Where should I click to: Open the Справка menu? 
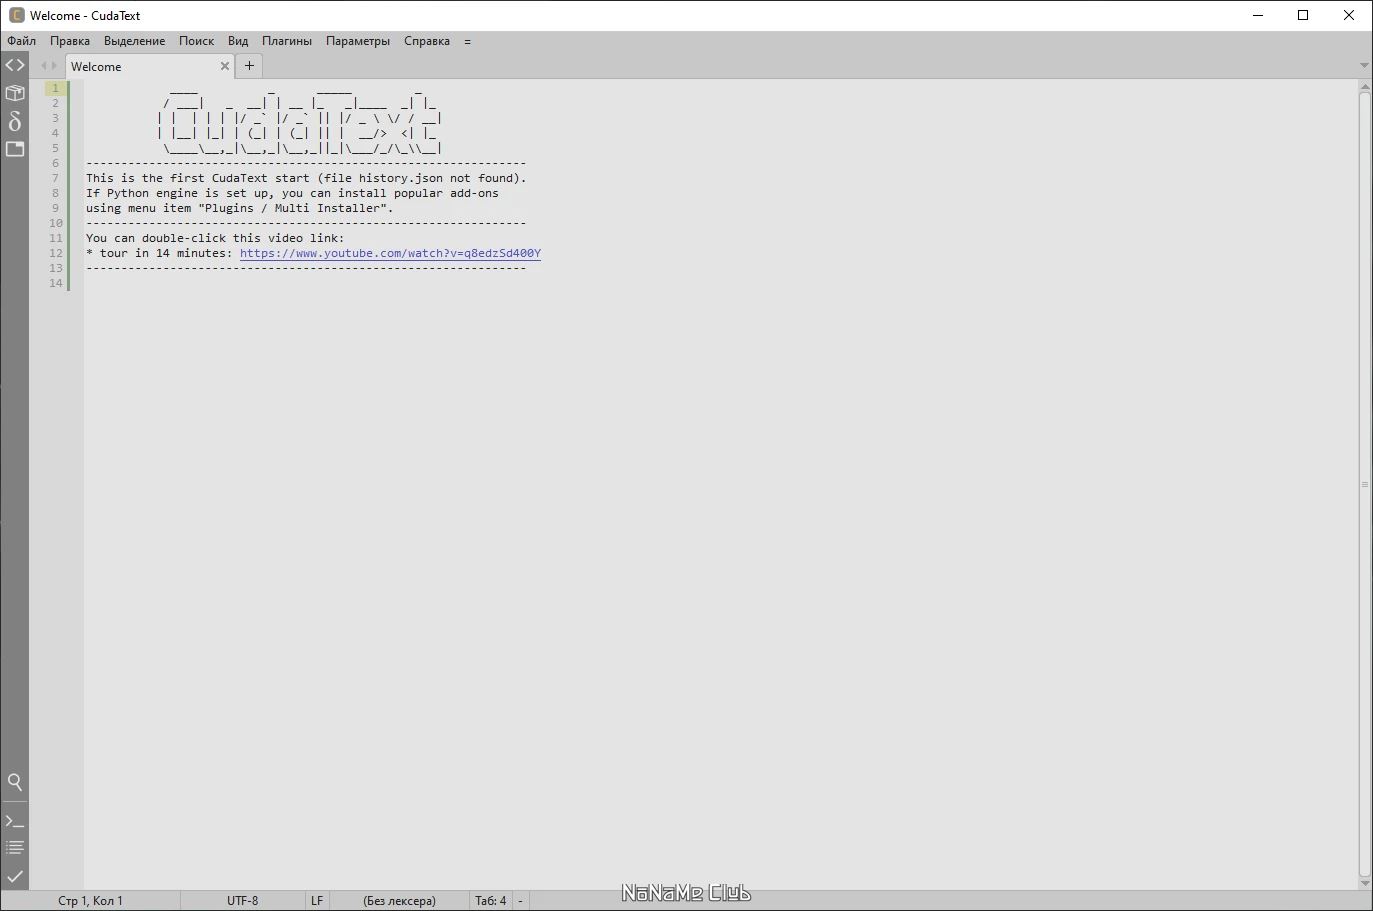[x=427, y=41]
